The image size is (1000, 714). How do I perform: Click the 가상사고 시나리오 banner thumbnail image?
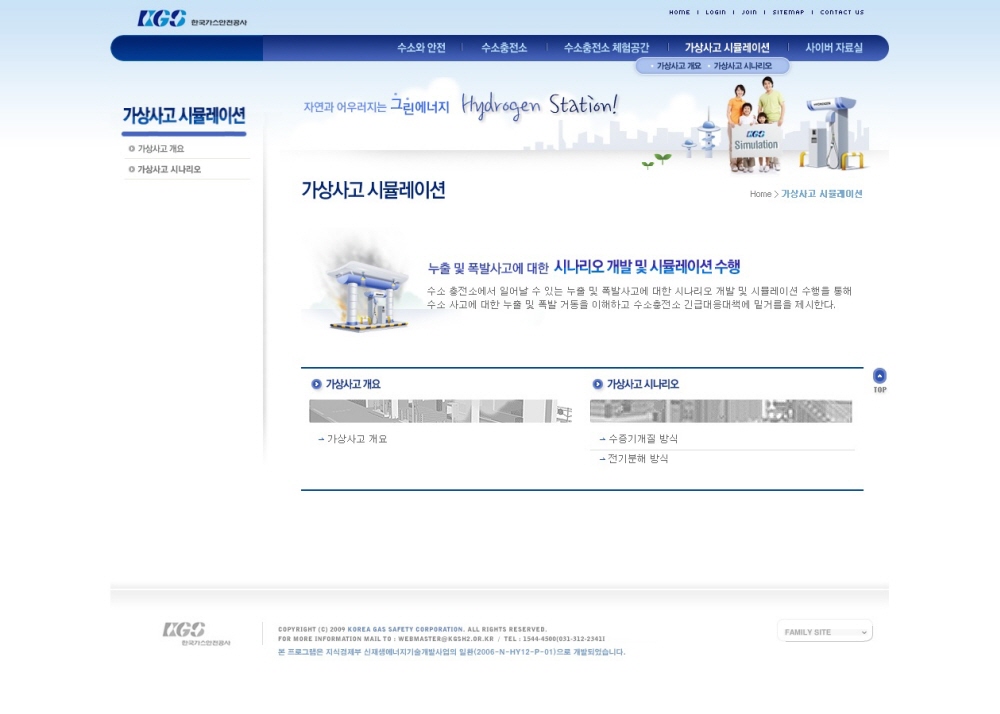720,411
